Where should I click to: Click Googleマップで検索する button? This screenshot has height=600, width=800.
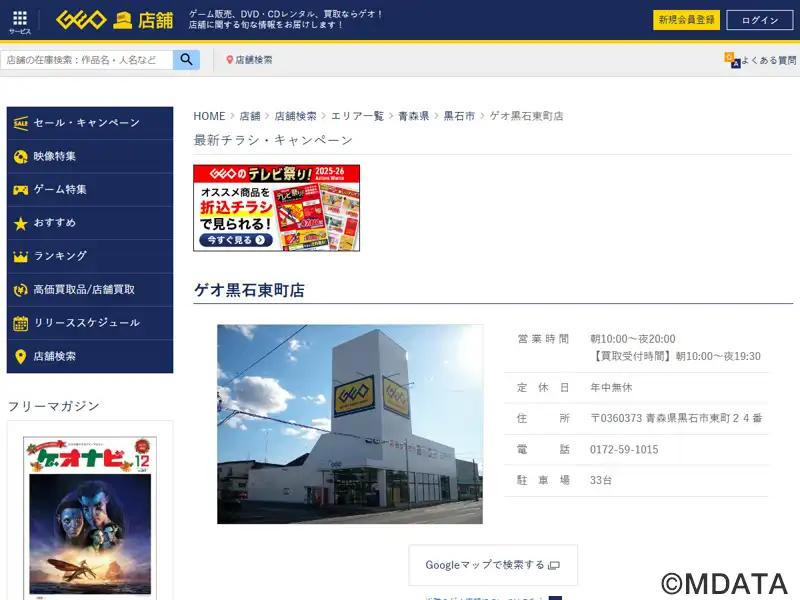tap(493, 565)
